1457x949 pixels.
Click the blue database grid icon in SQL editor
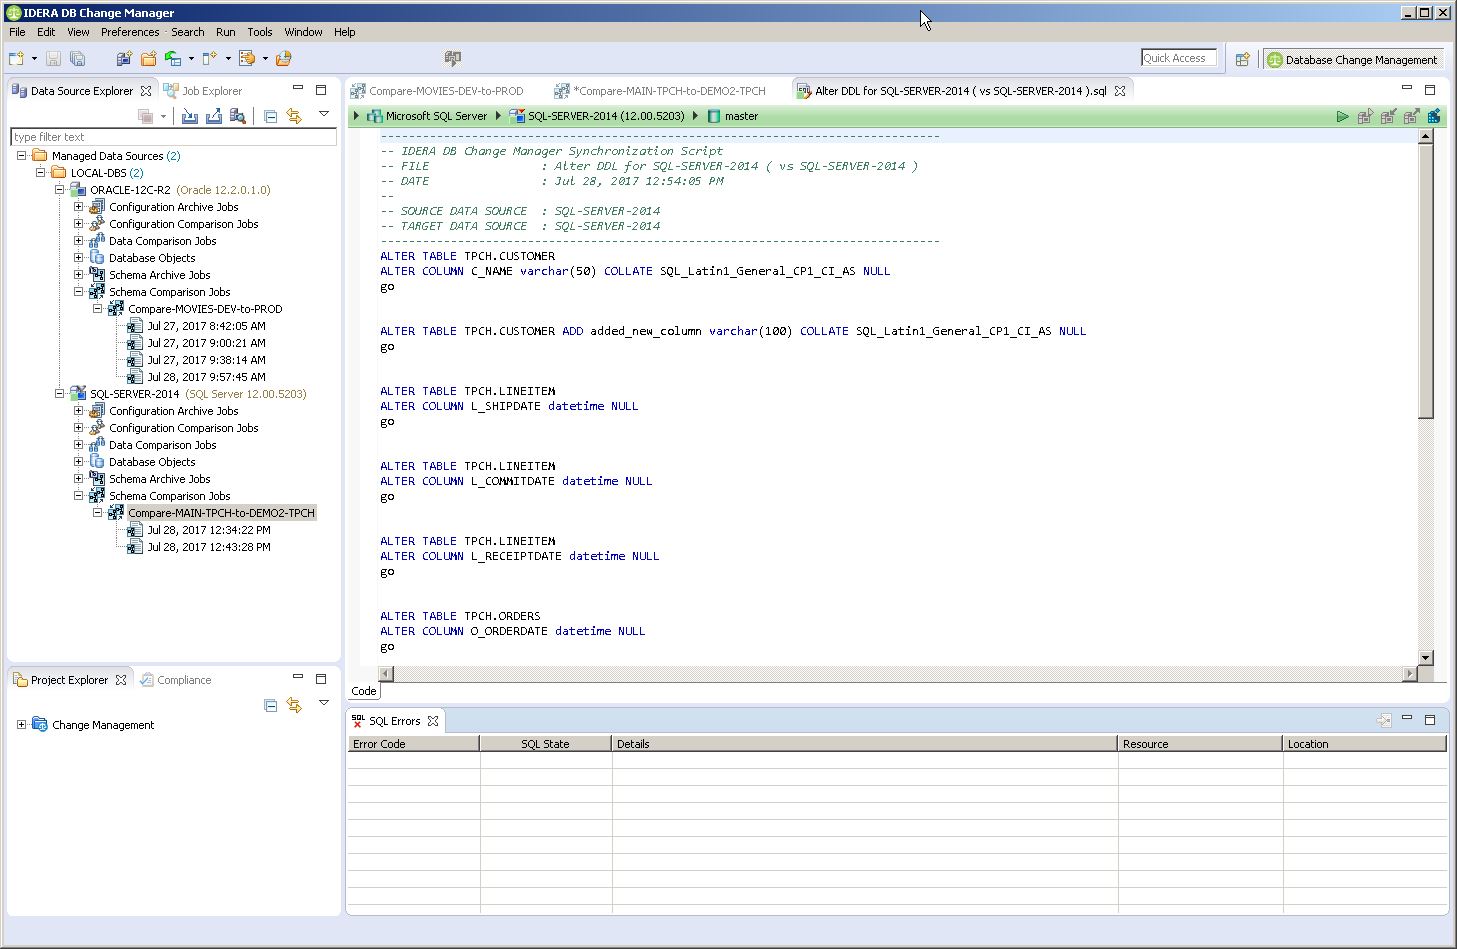point(1434,116)
